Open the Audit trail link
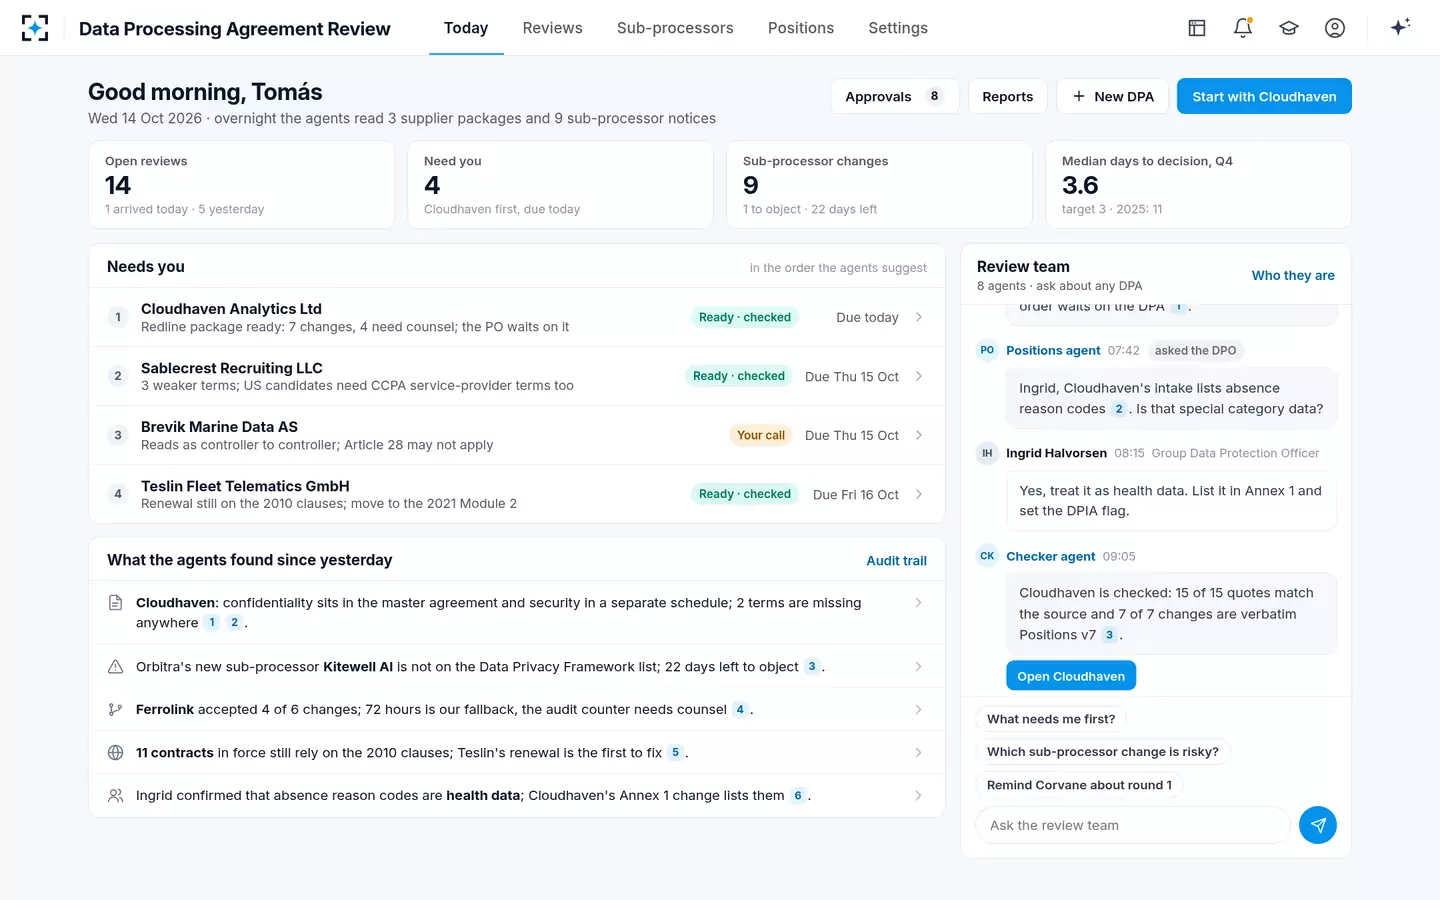 point(896,561)
